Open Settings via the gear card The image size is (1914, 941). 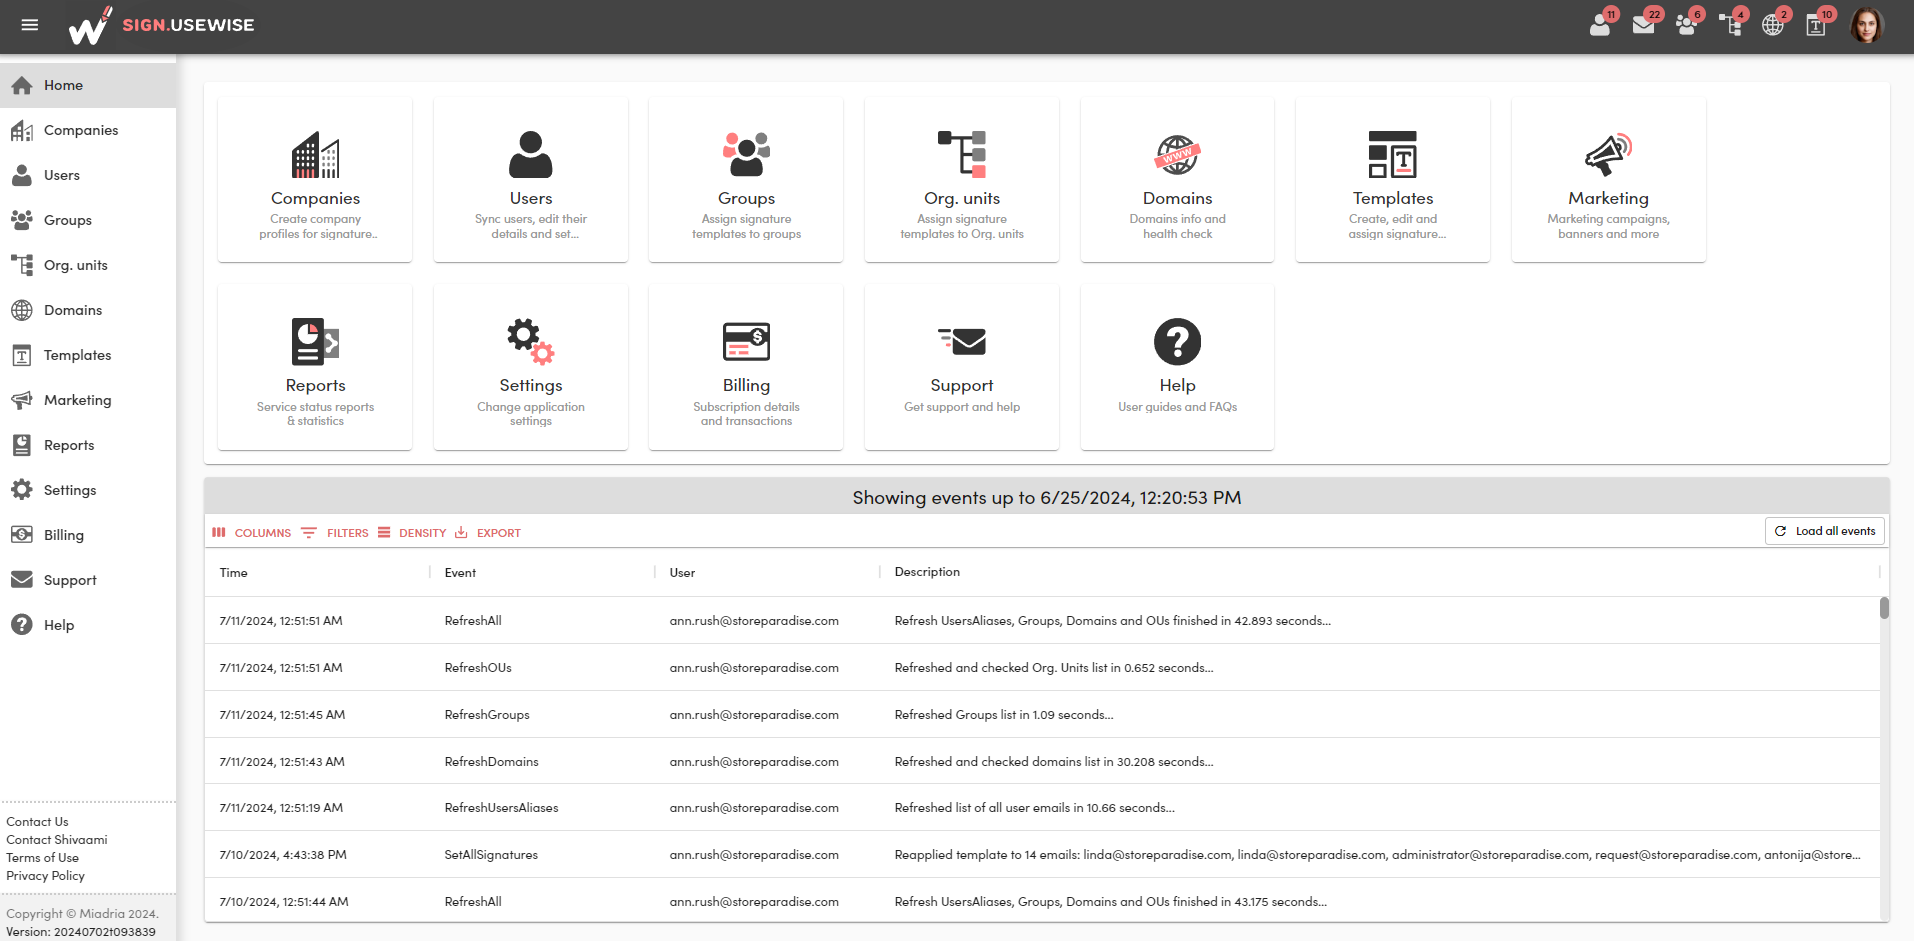(530, 367)
